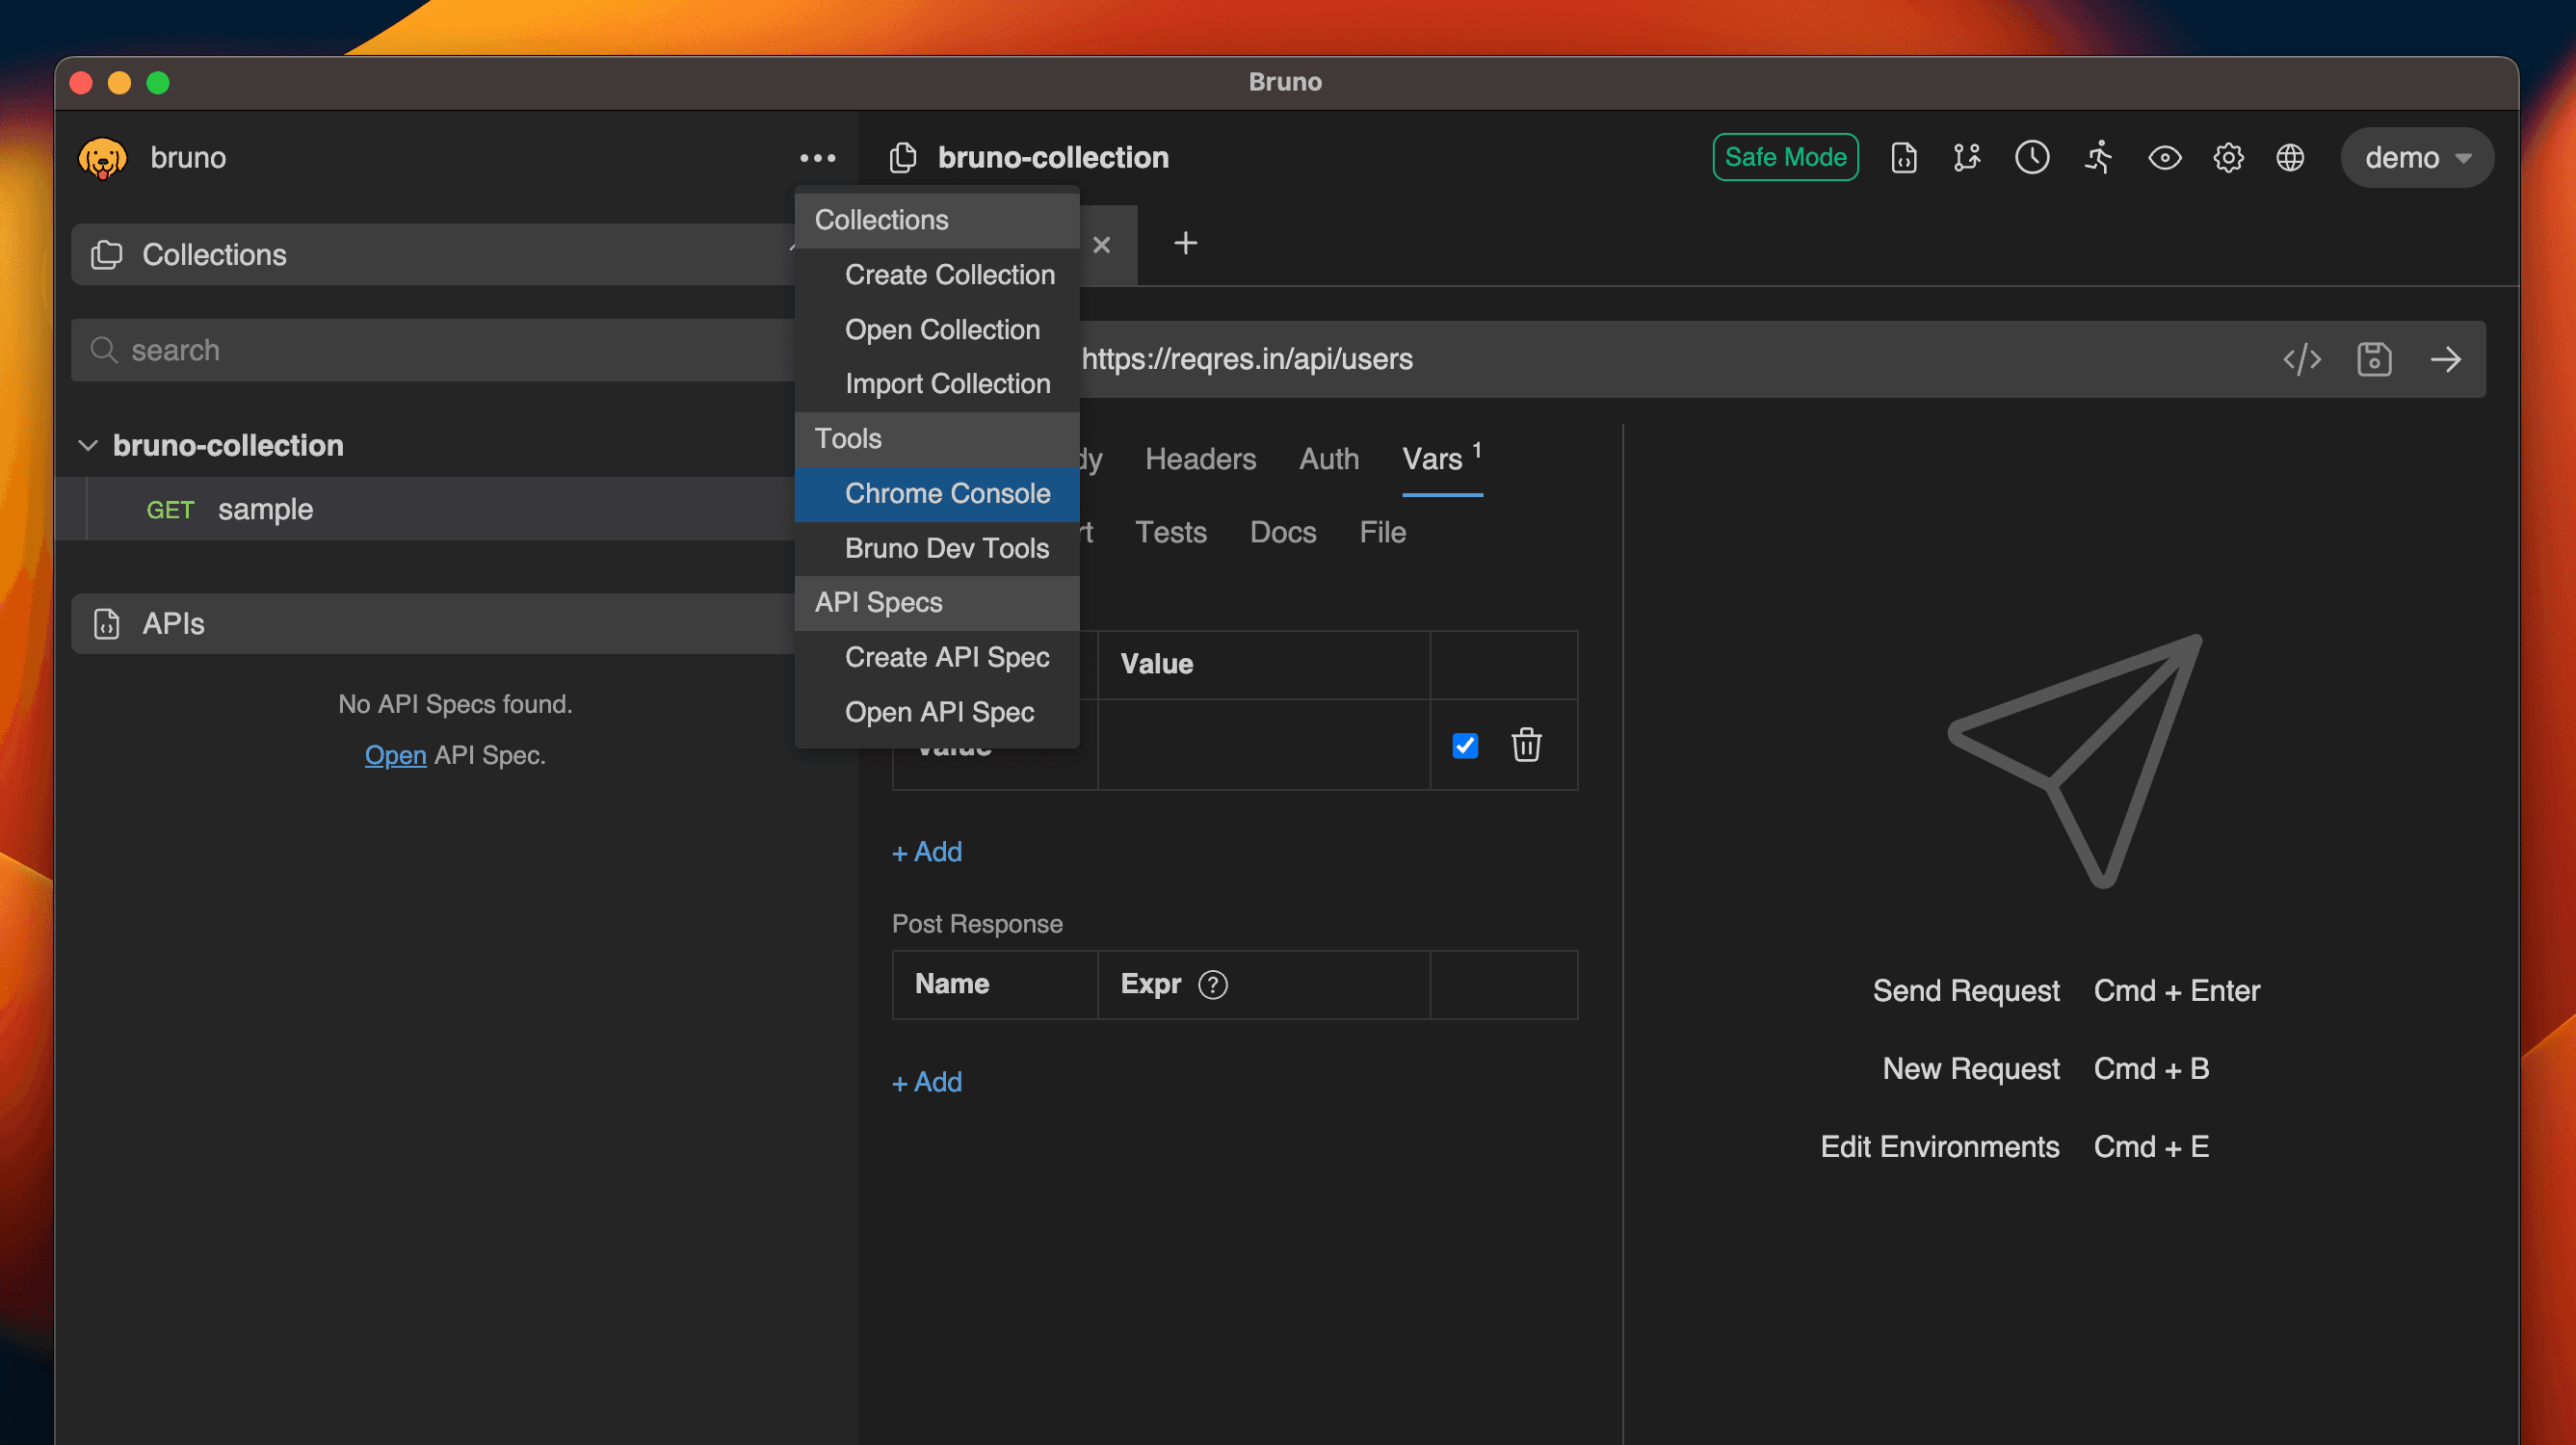Send request with the arrow icon
This screenshot has height=1445, width=2576.
pyautogui.click(x=2445, y=359)
